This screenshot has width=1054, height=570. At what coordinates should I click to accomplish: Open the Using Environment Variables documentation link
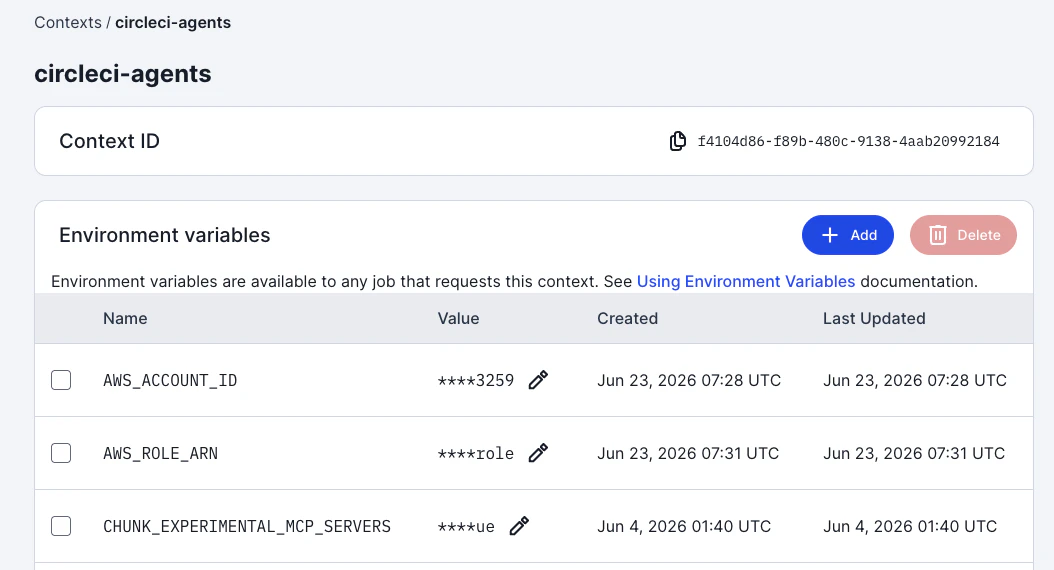pos(746,282)
